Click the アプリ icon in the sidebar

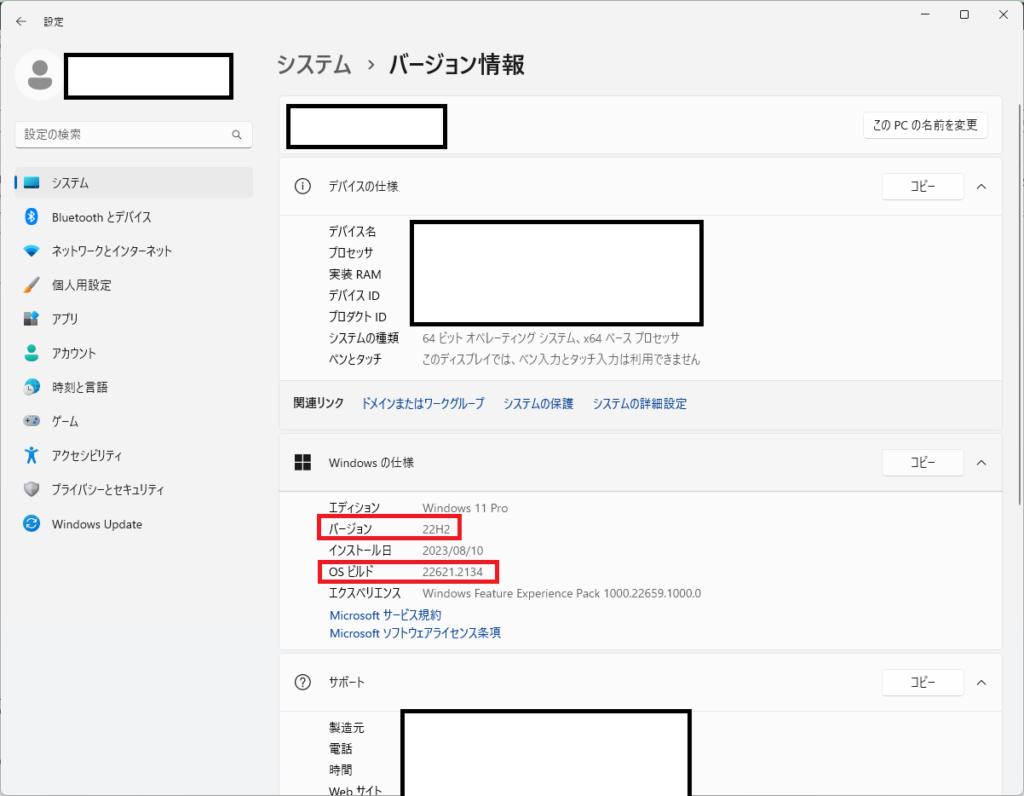31,319
